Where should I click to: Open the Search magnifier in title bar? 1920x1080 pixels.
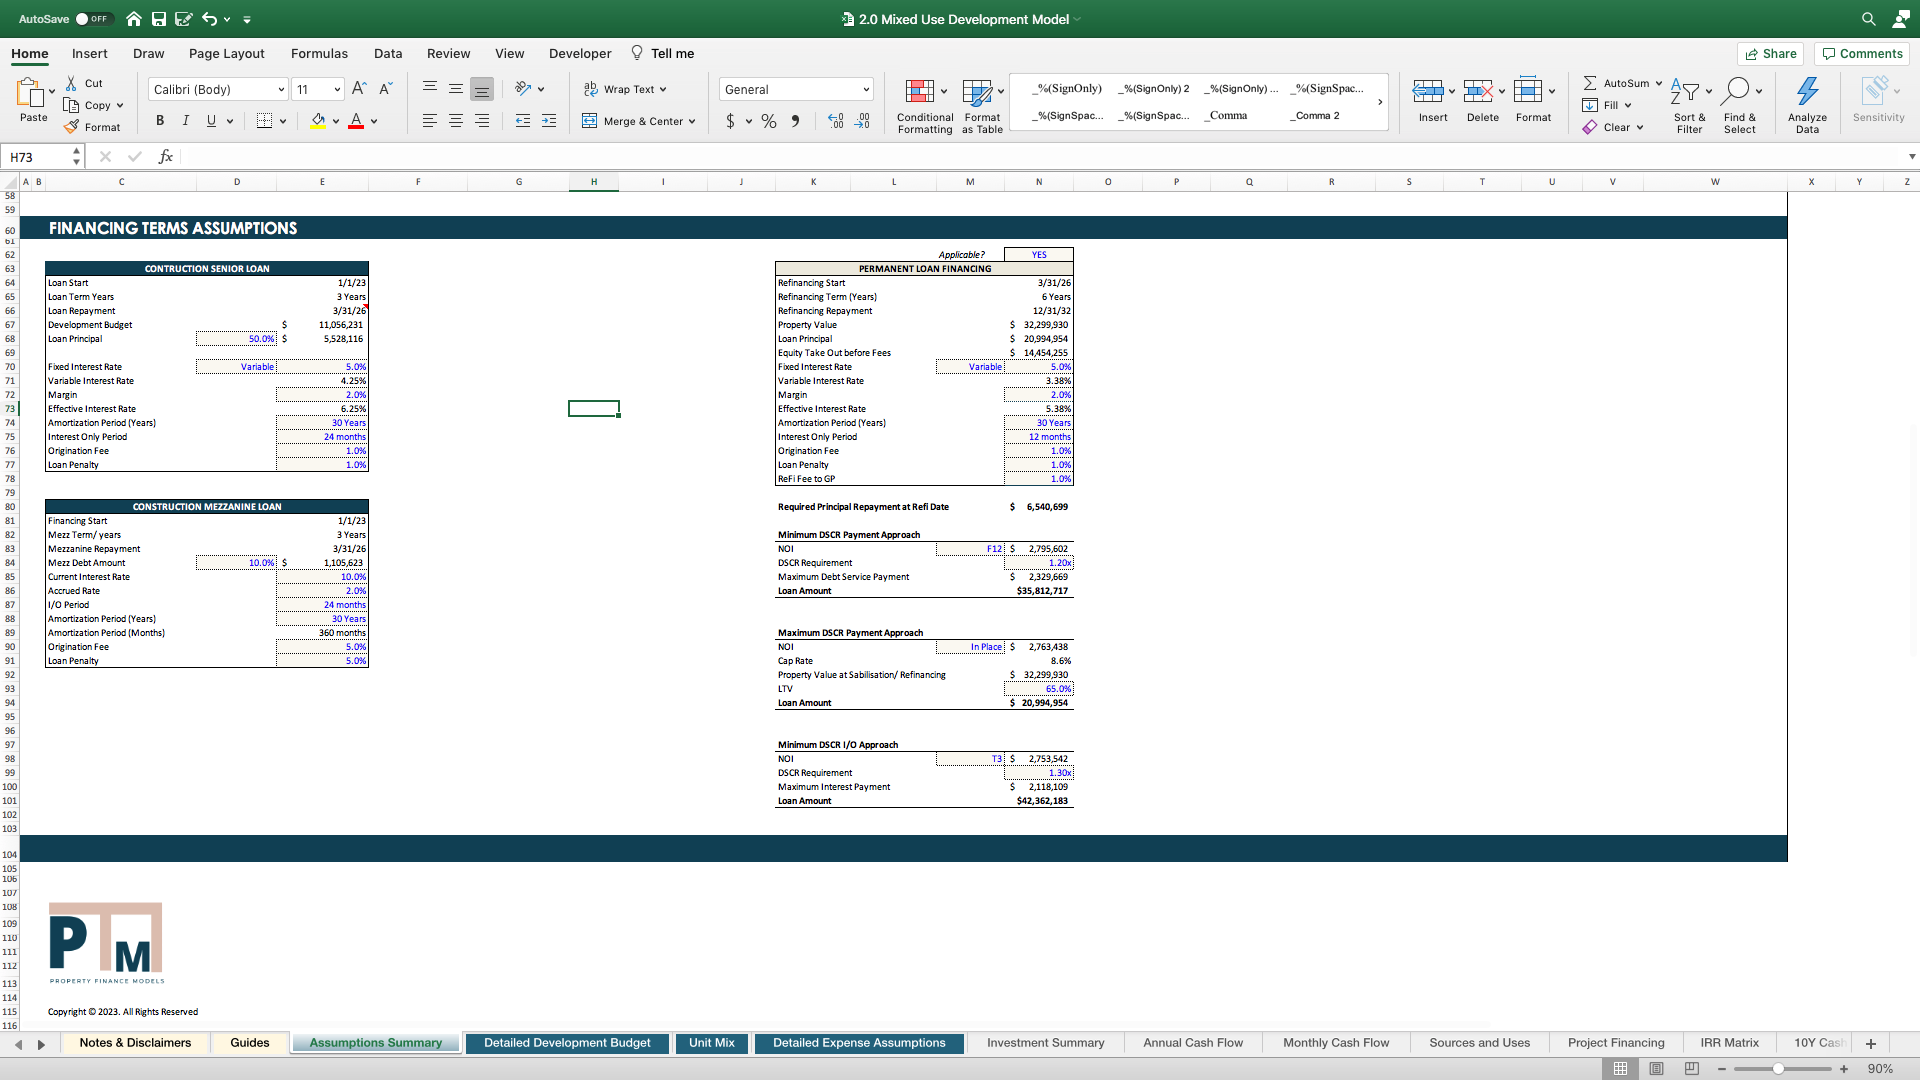point(1868,19)
